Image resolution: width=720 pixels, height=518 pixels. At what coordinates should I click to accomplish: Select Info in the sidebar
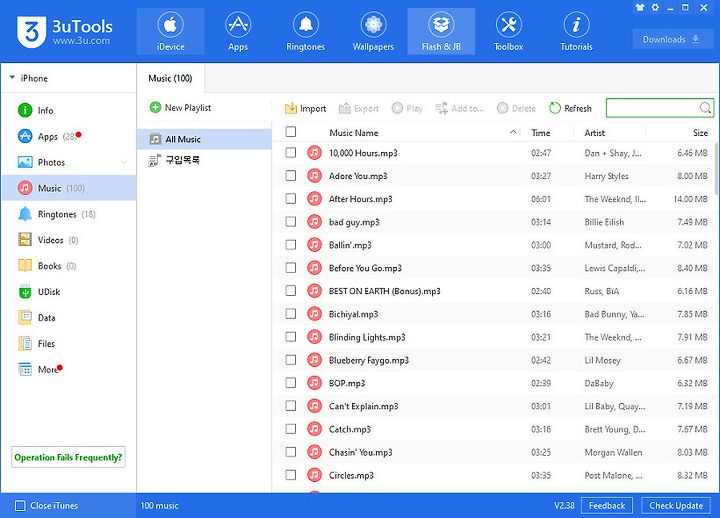[x=69, y=110]
